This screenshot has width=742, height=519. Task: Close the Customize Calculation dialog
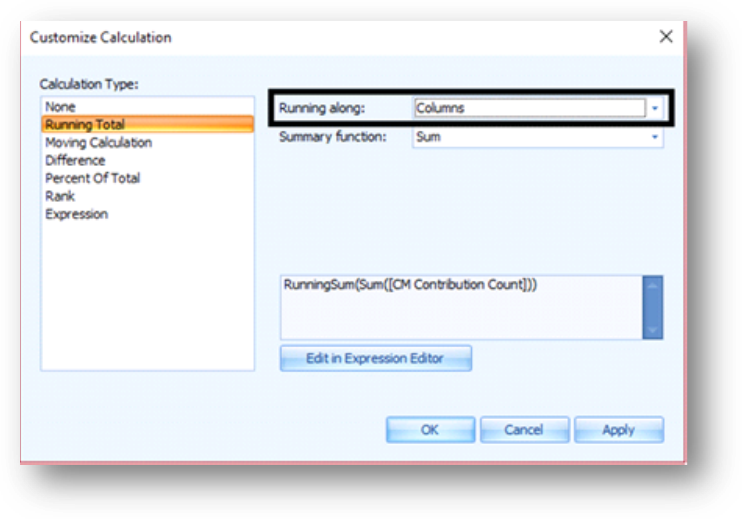666,36
